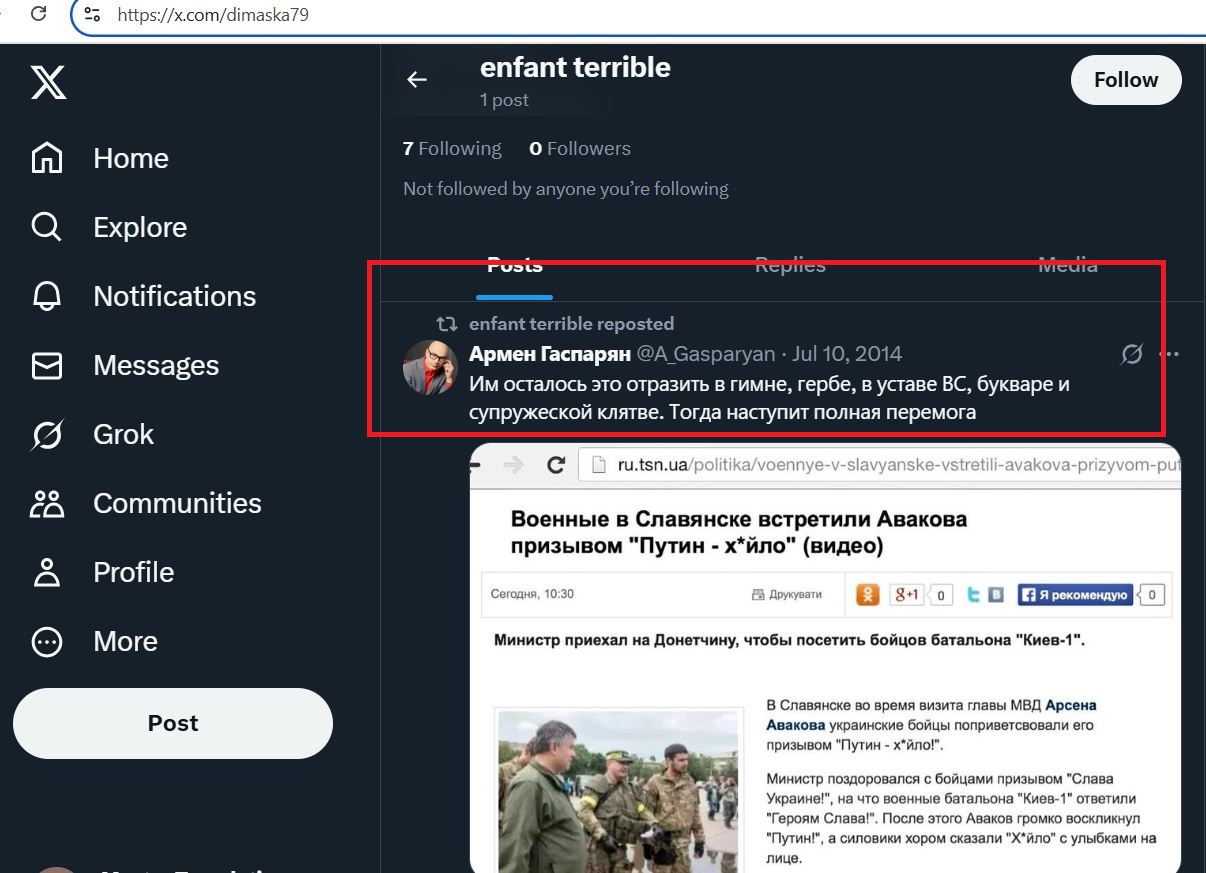
Task: Click the back arrow beside enfant terrible
Action: coord(417,80)
